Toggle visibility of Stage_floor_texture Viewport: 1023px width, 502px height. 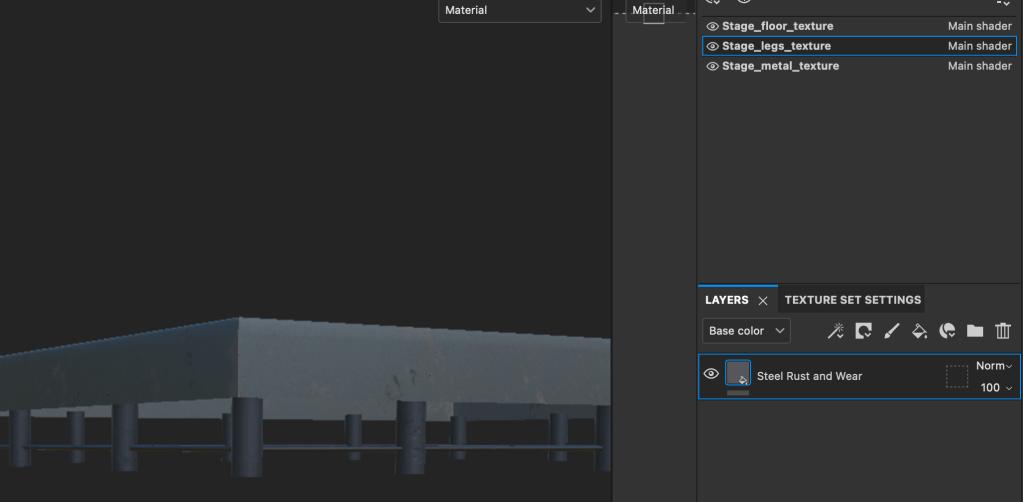click(x=712, y=26)
